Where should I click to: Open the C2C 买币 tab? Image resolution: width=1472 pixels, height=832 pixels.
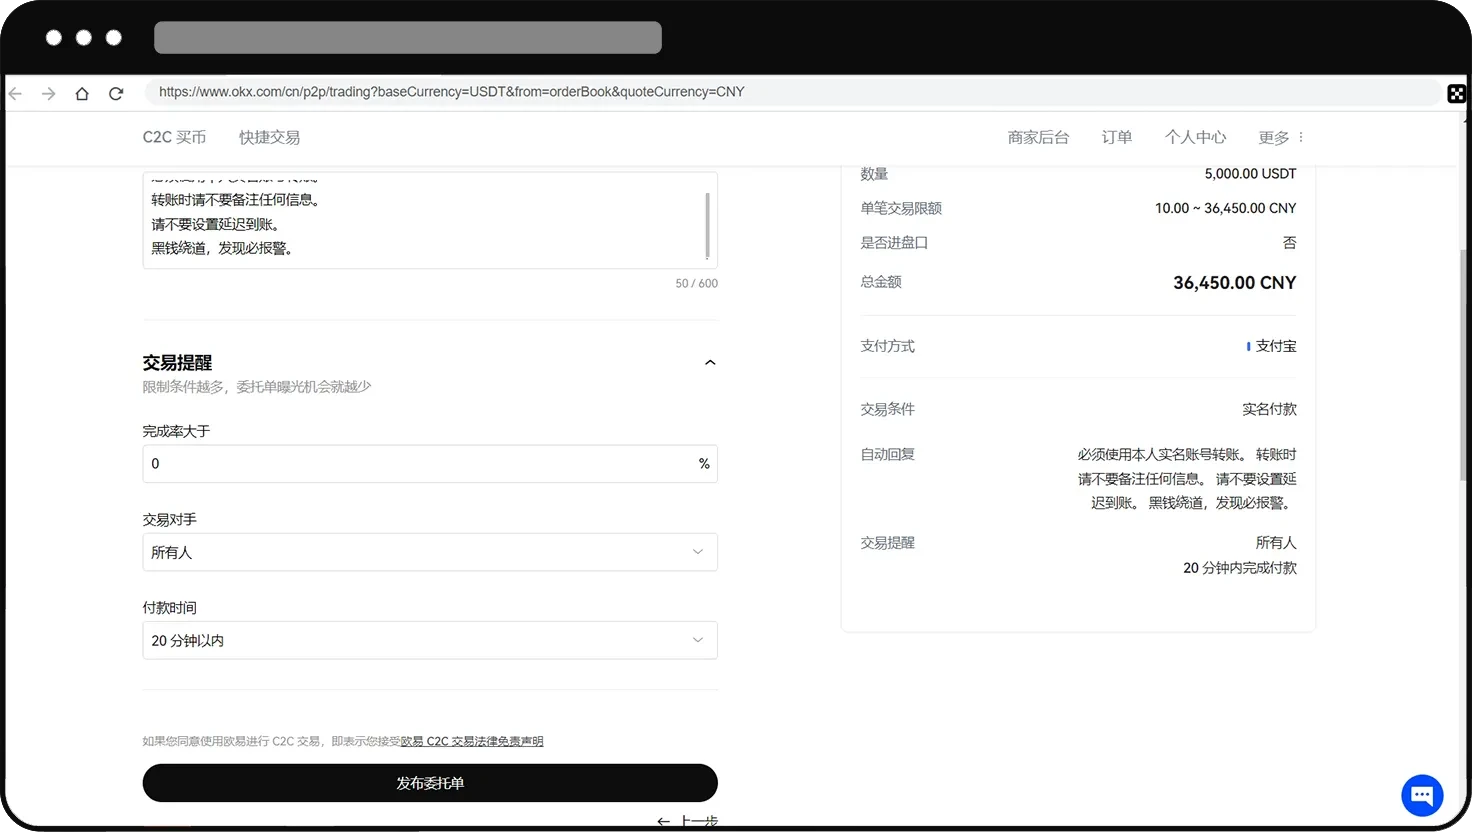click(x=174, y=137)
